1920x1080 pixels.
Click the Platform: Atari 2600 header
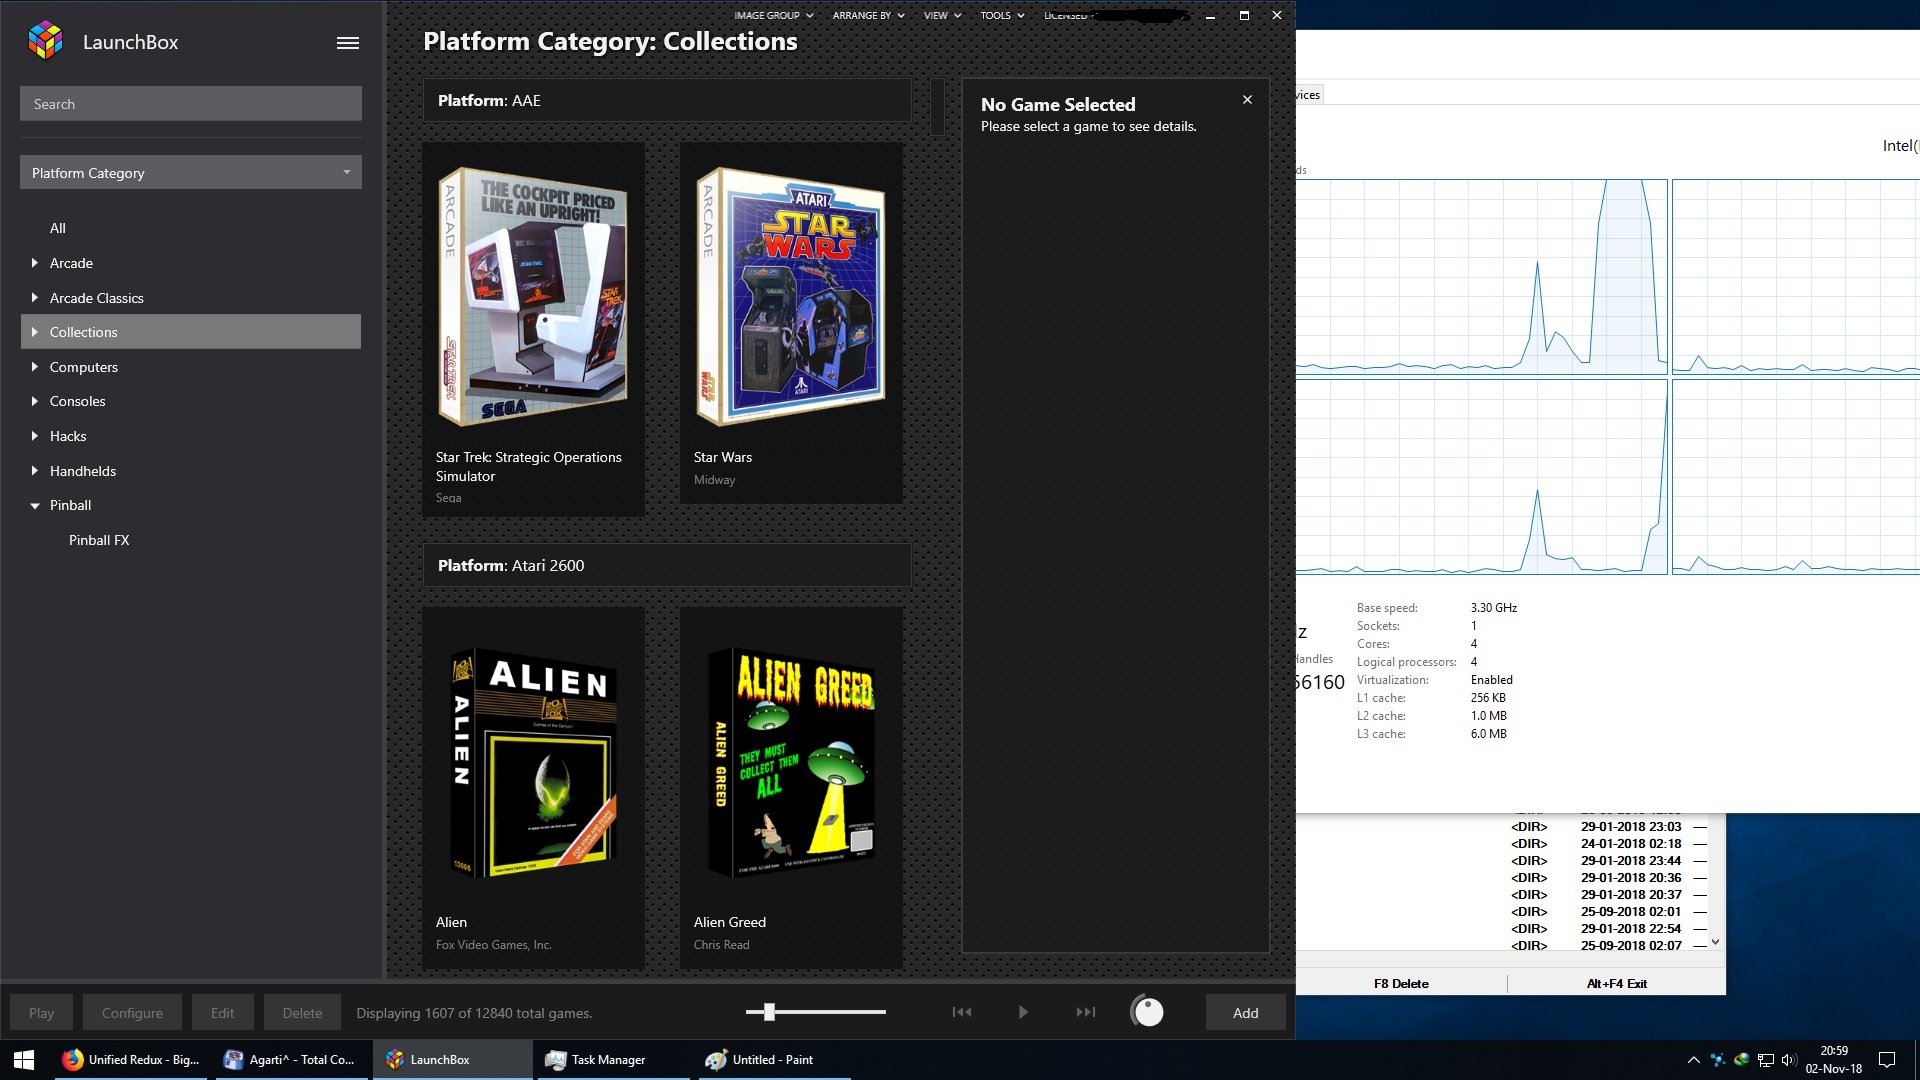pos(667,566)
